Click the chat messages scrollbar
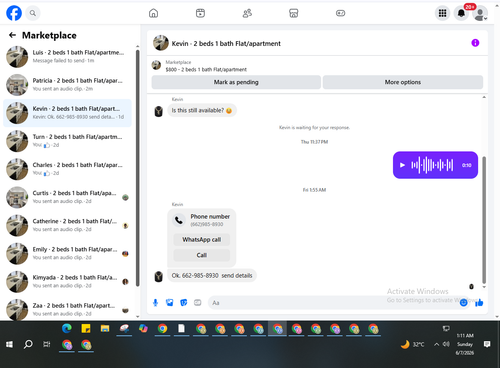This screenshot has width=500, height=368. tap(484, 220)
